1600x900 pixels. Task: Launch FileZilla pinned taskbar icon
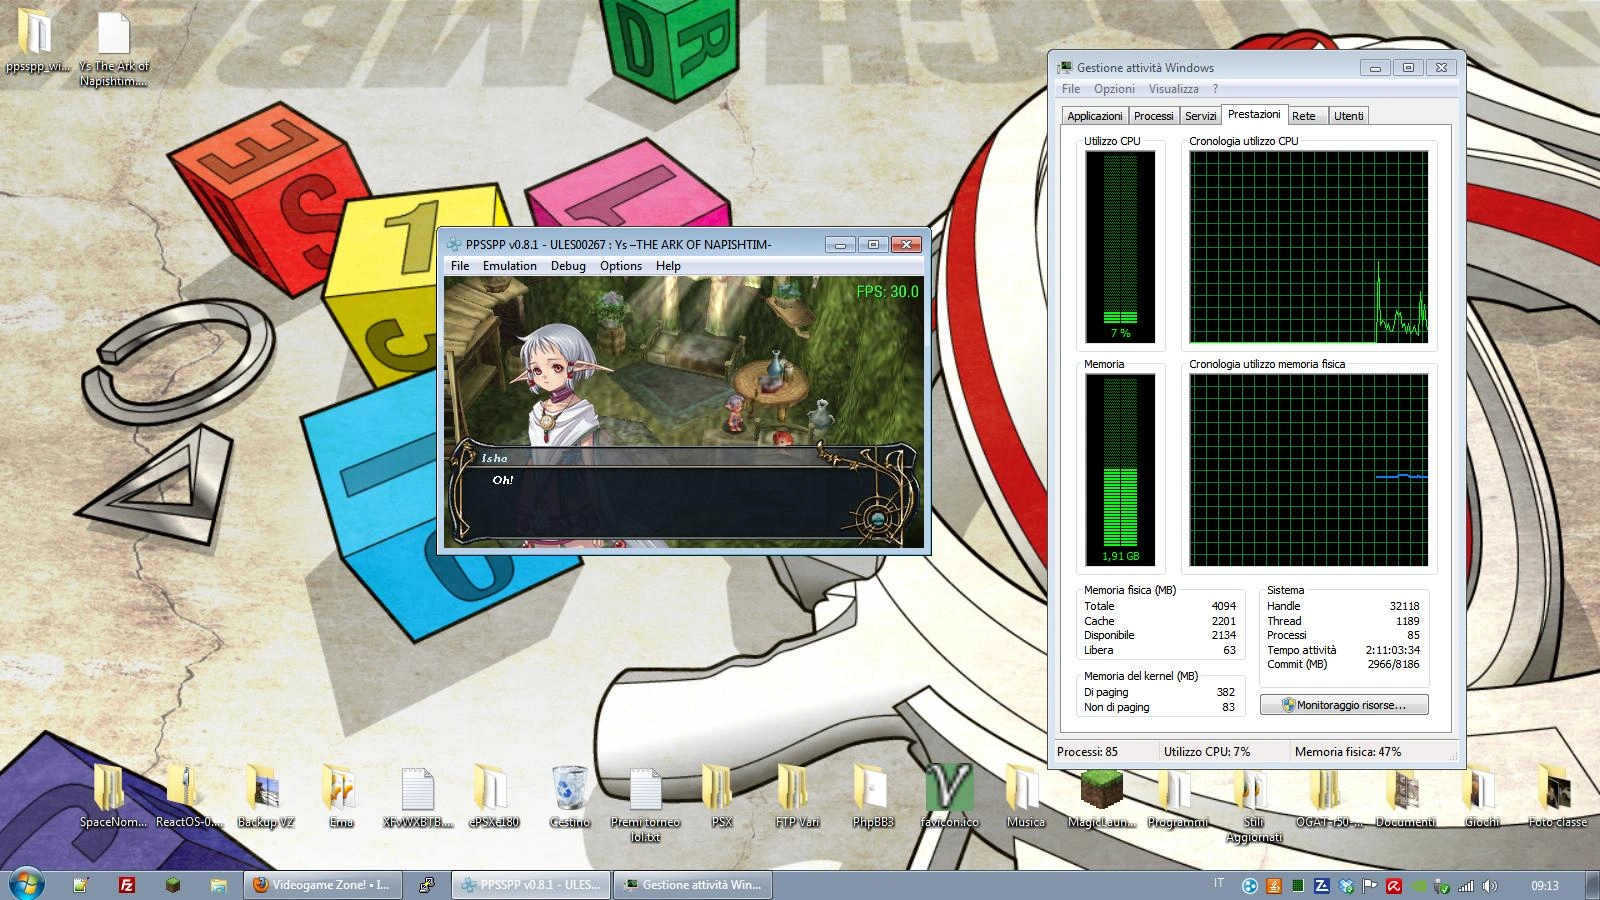point(127,885)
